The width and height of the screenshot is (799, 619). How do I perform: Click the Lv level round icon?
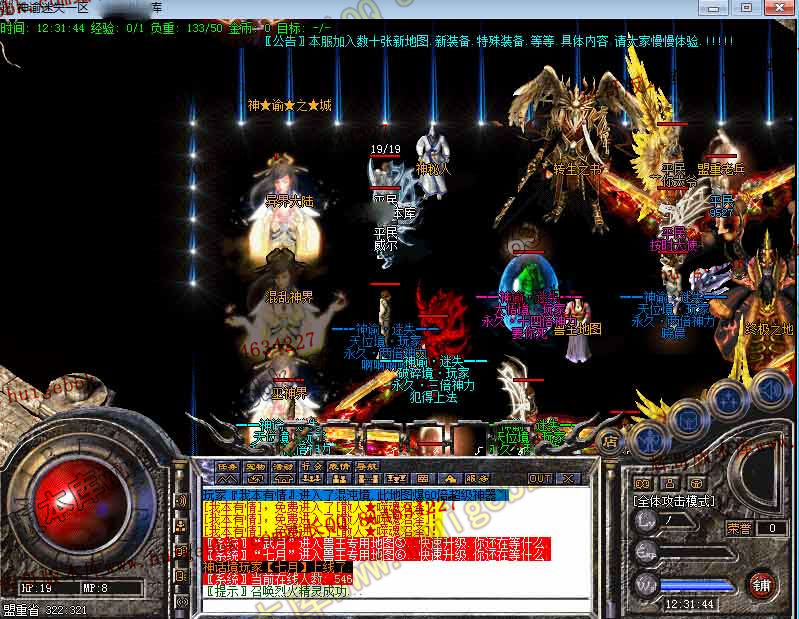pos(645,522)
